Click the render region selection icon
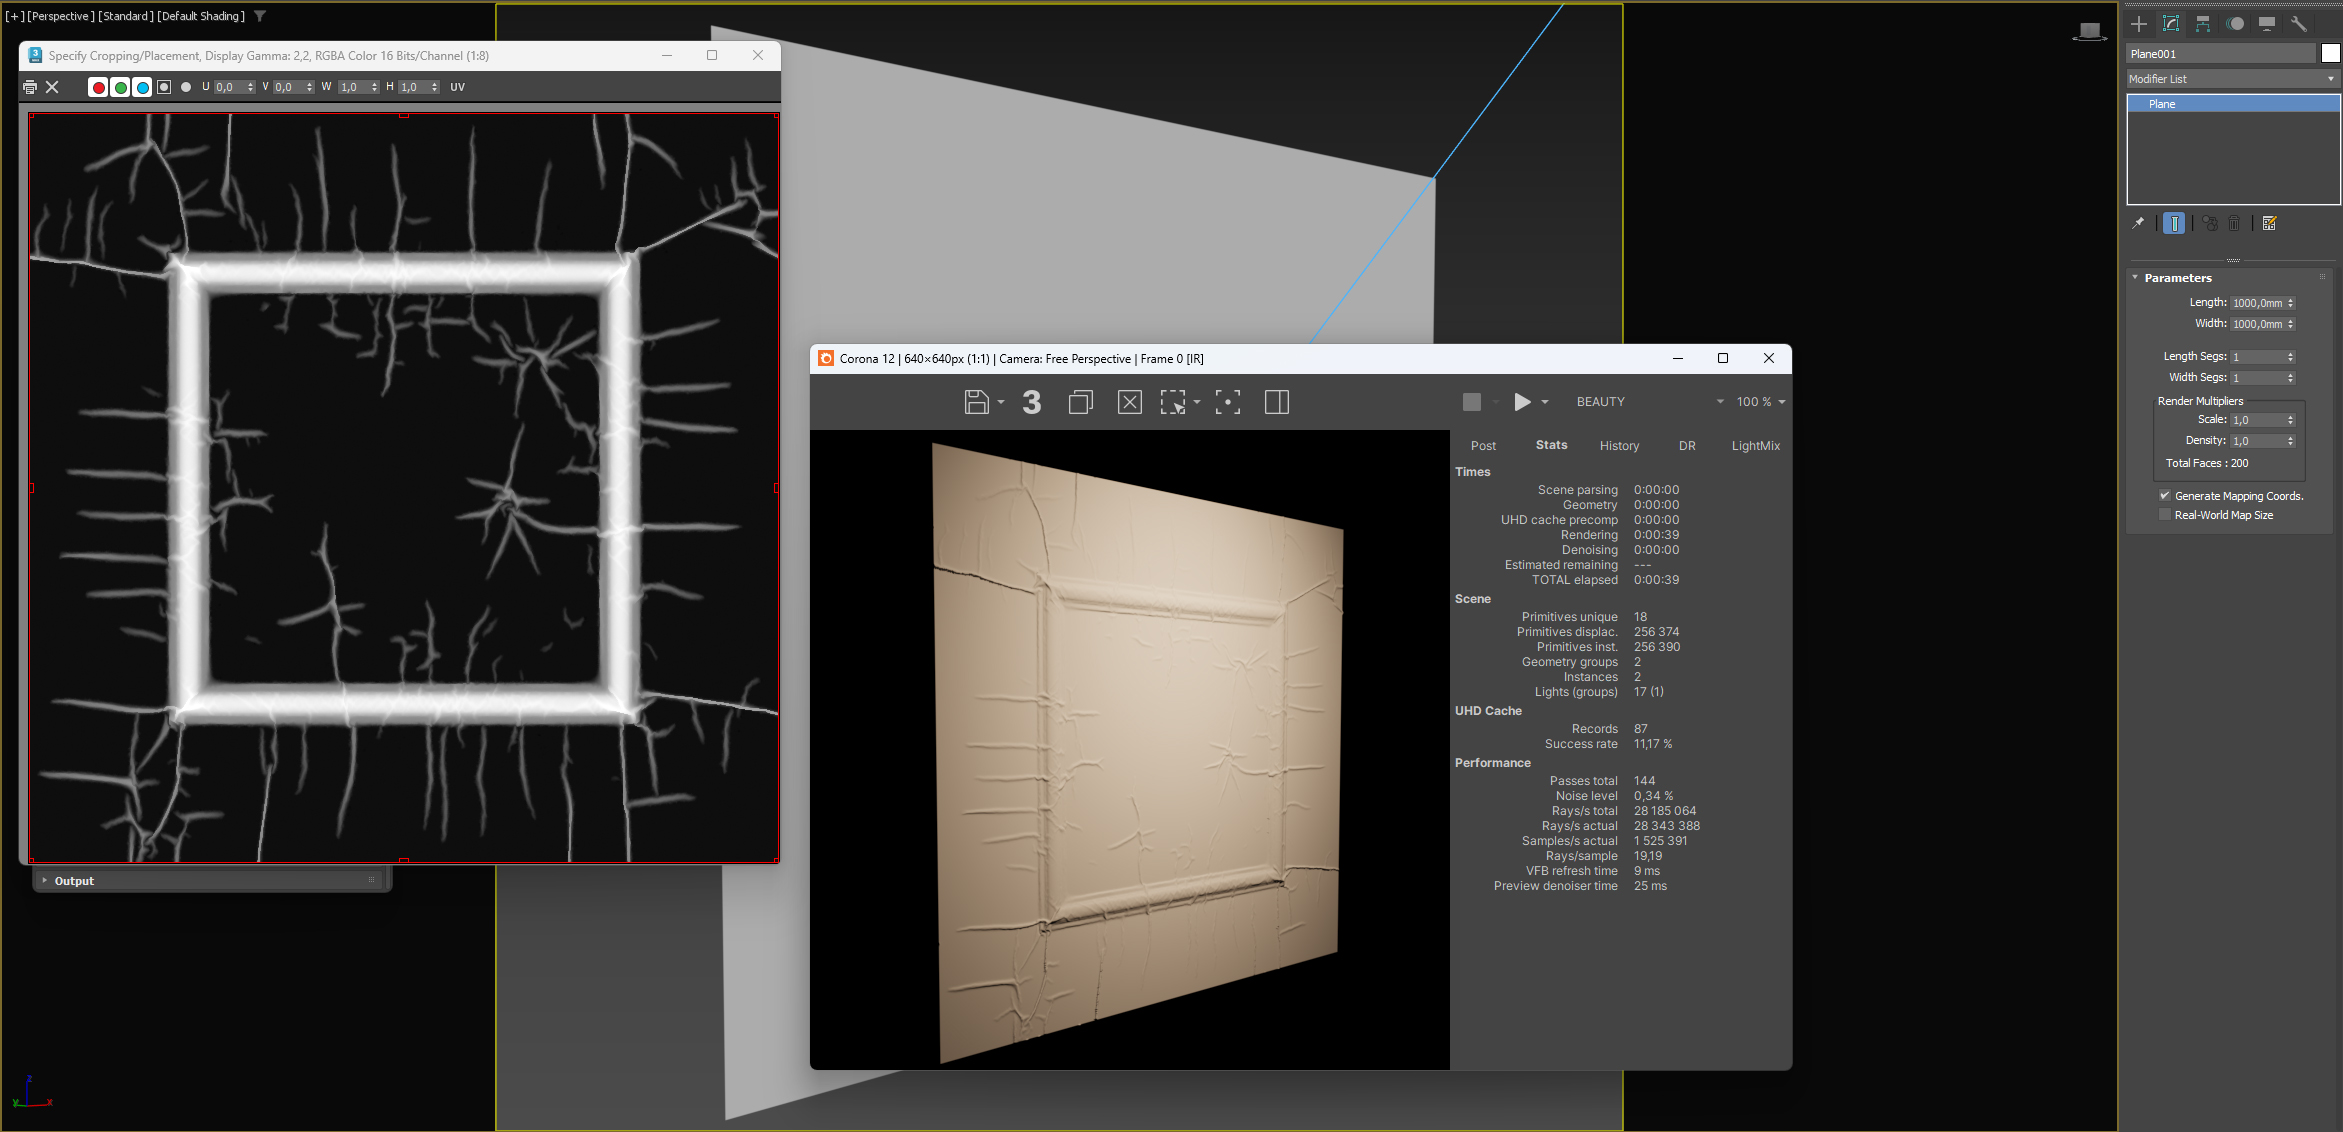The image size is (2343, 1132). (1172, 402)
